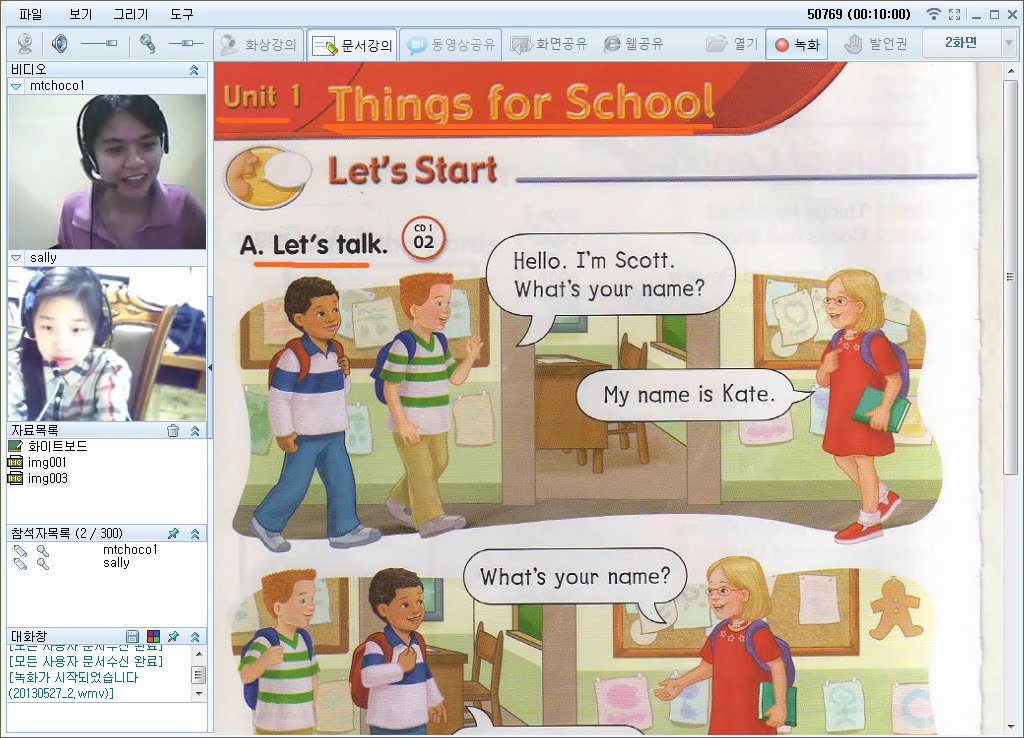Viewport: 1024px width, 738px height.
Task: Click the mtchoco1 webcam video
Action: [x=107, y=171]
